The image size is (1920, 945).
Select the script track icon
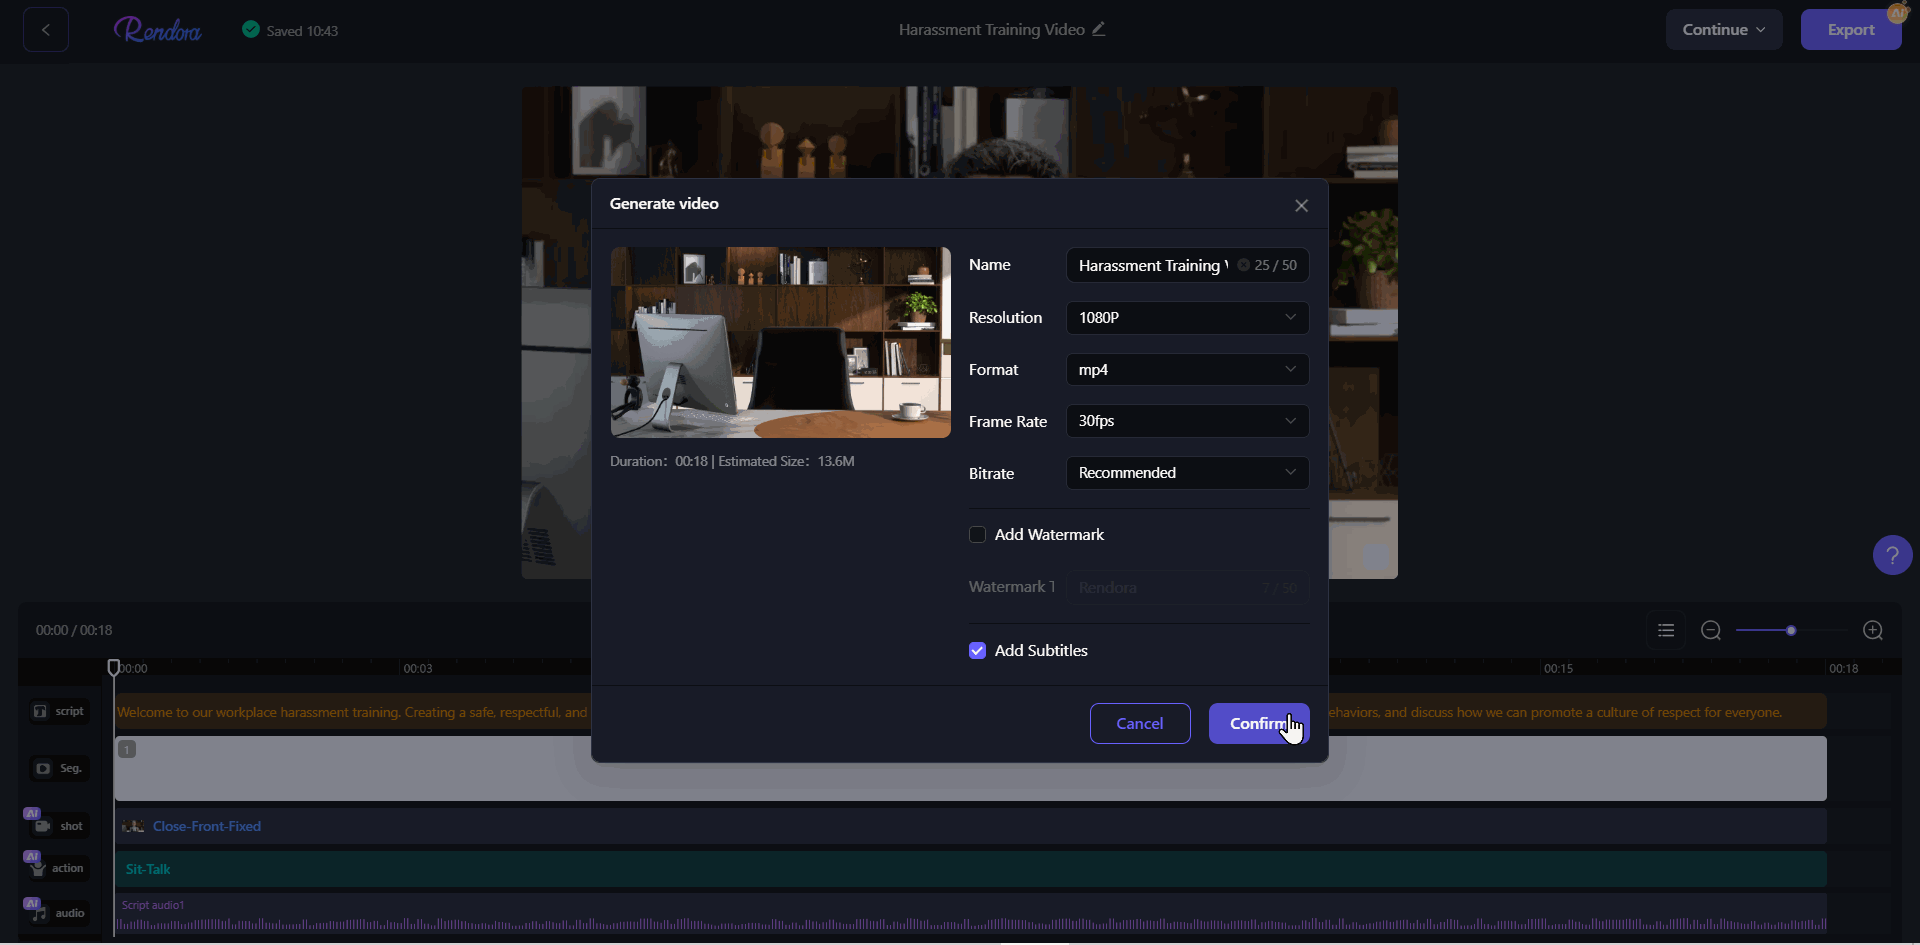coord(41,711)
